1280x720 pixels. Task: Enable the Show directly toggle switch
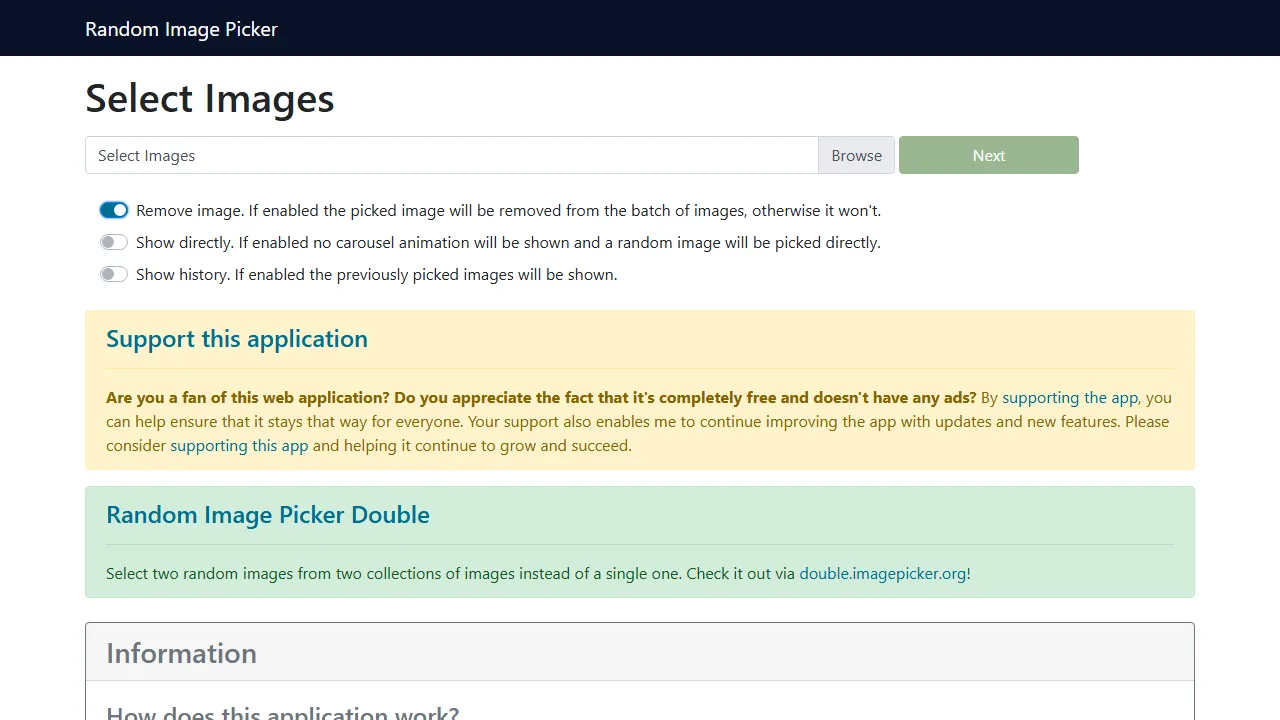(x=114, y=242)
